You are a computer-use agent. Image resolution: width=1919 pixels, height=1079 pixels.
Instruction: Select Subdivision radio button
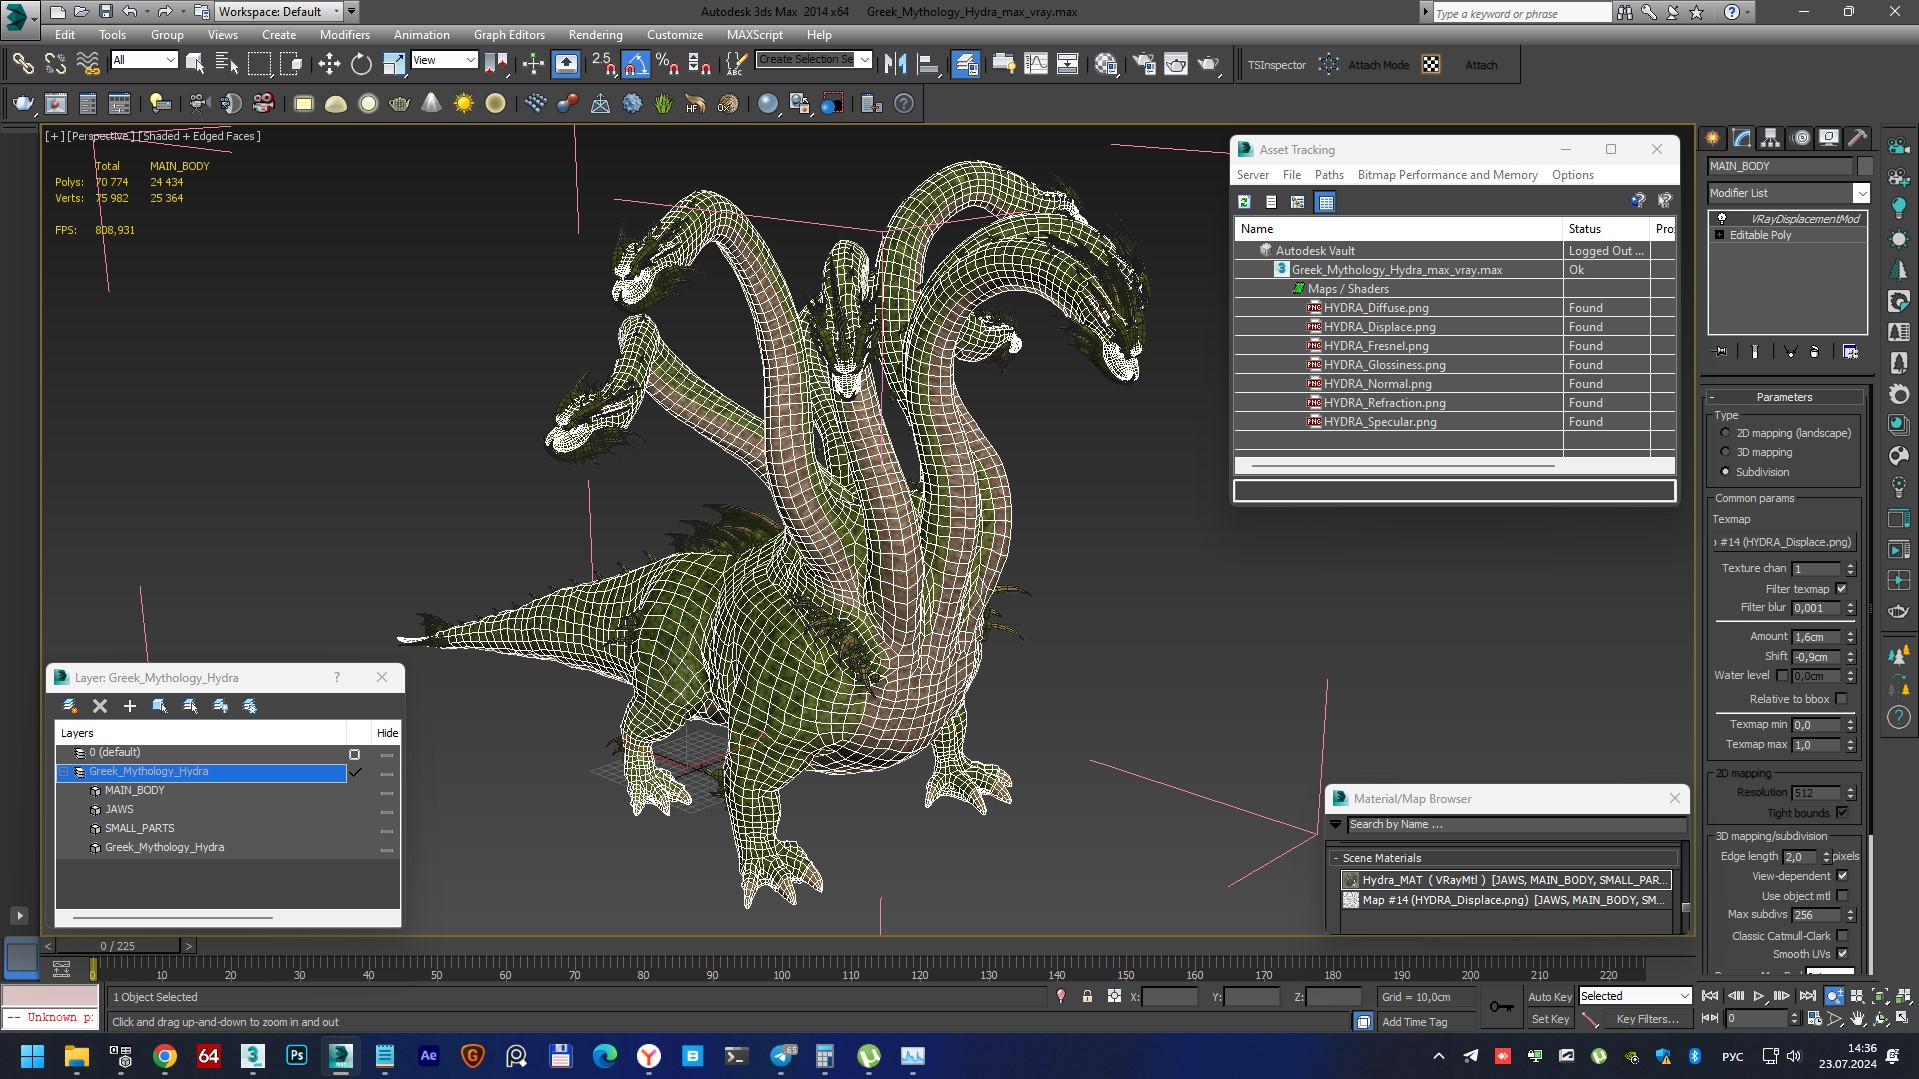coord(1725,472)
